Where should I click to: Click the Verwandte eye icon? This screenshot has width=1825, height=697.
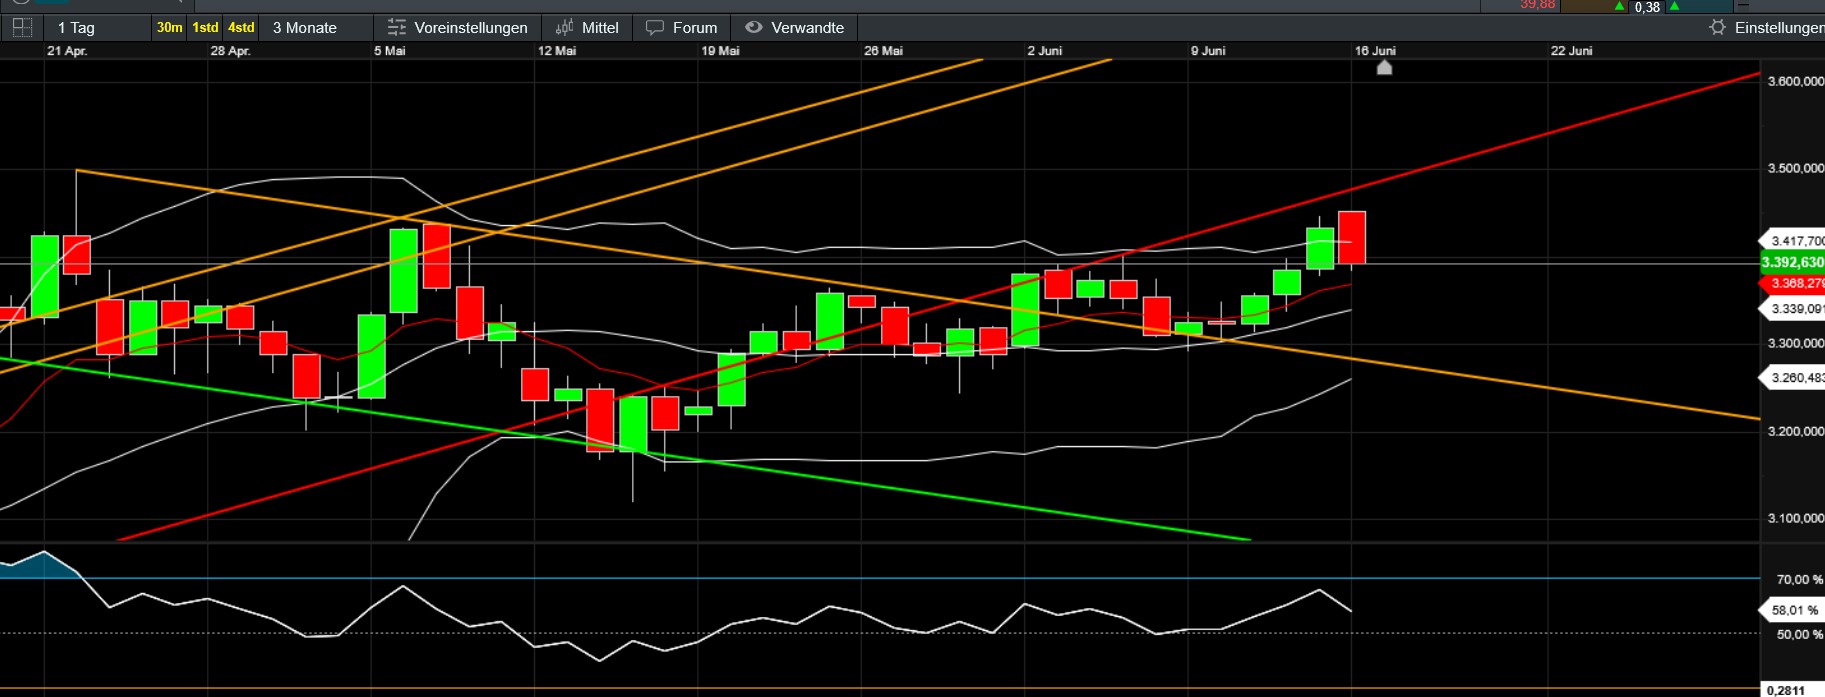pyautogui.click(x=754, y=28)
